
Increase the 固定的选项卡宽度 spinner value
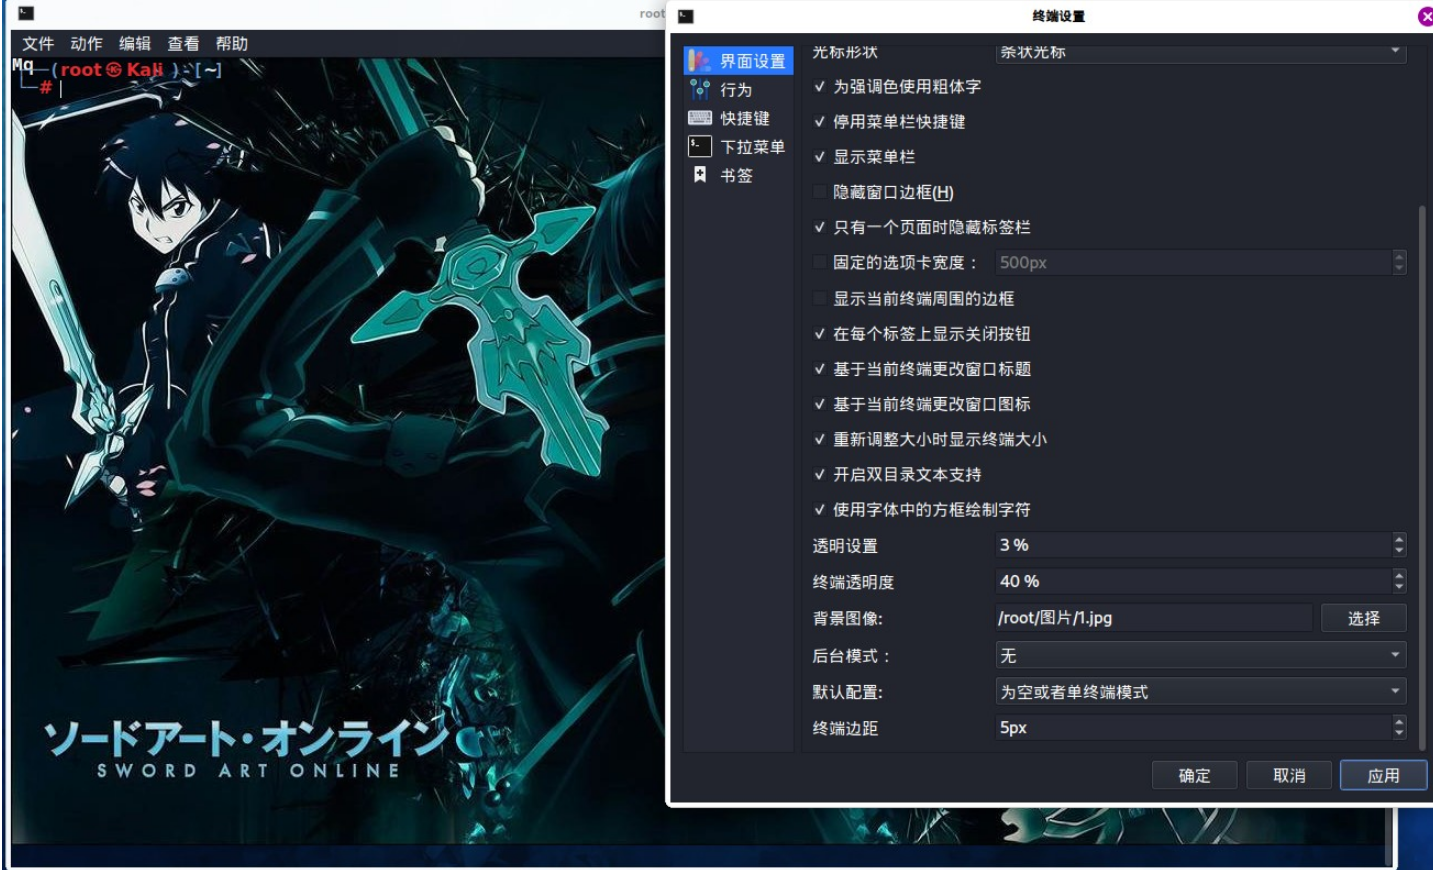[1399, 257]
